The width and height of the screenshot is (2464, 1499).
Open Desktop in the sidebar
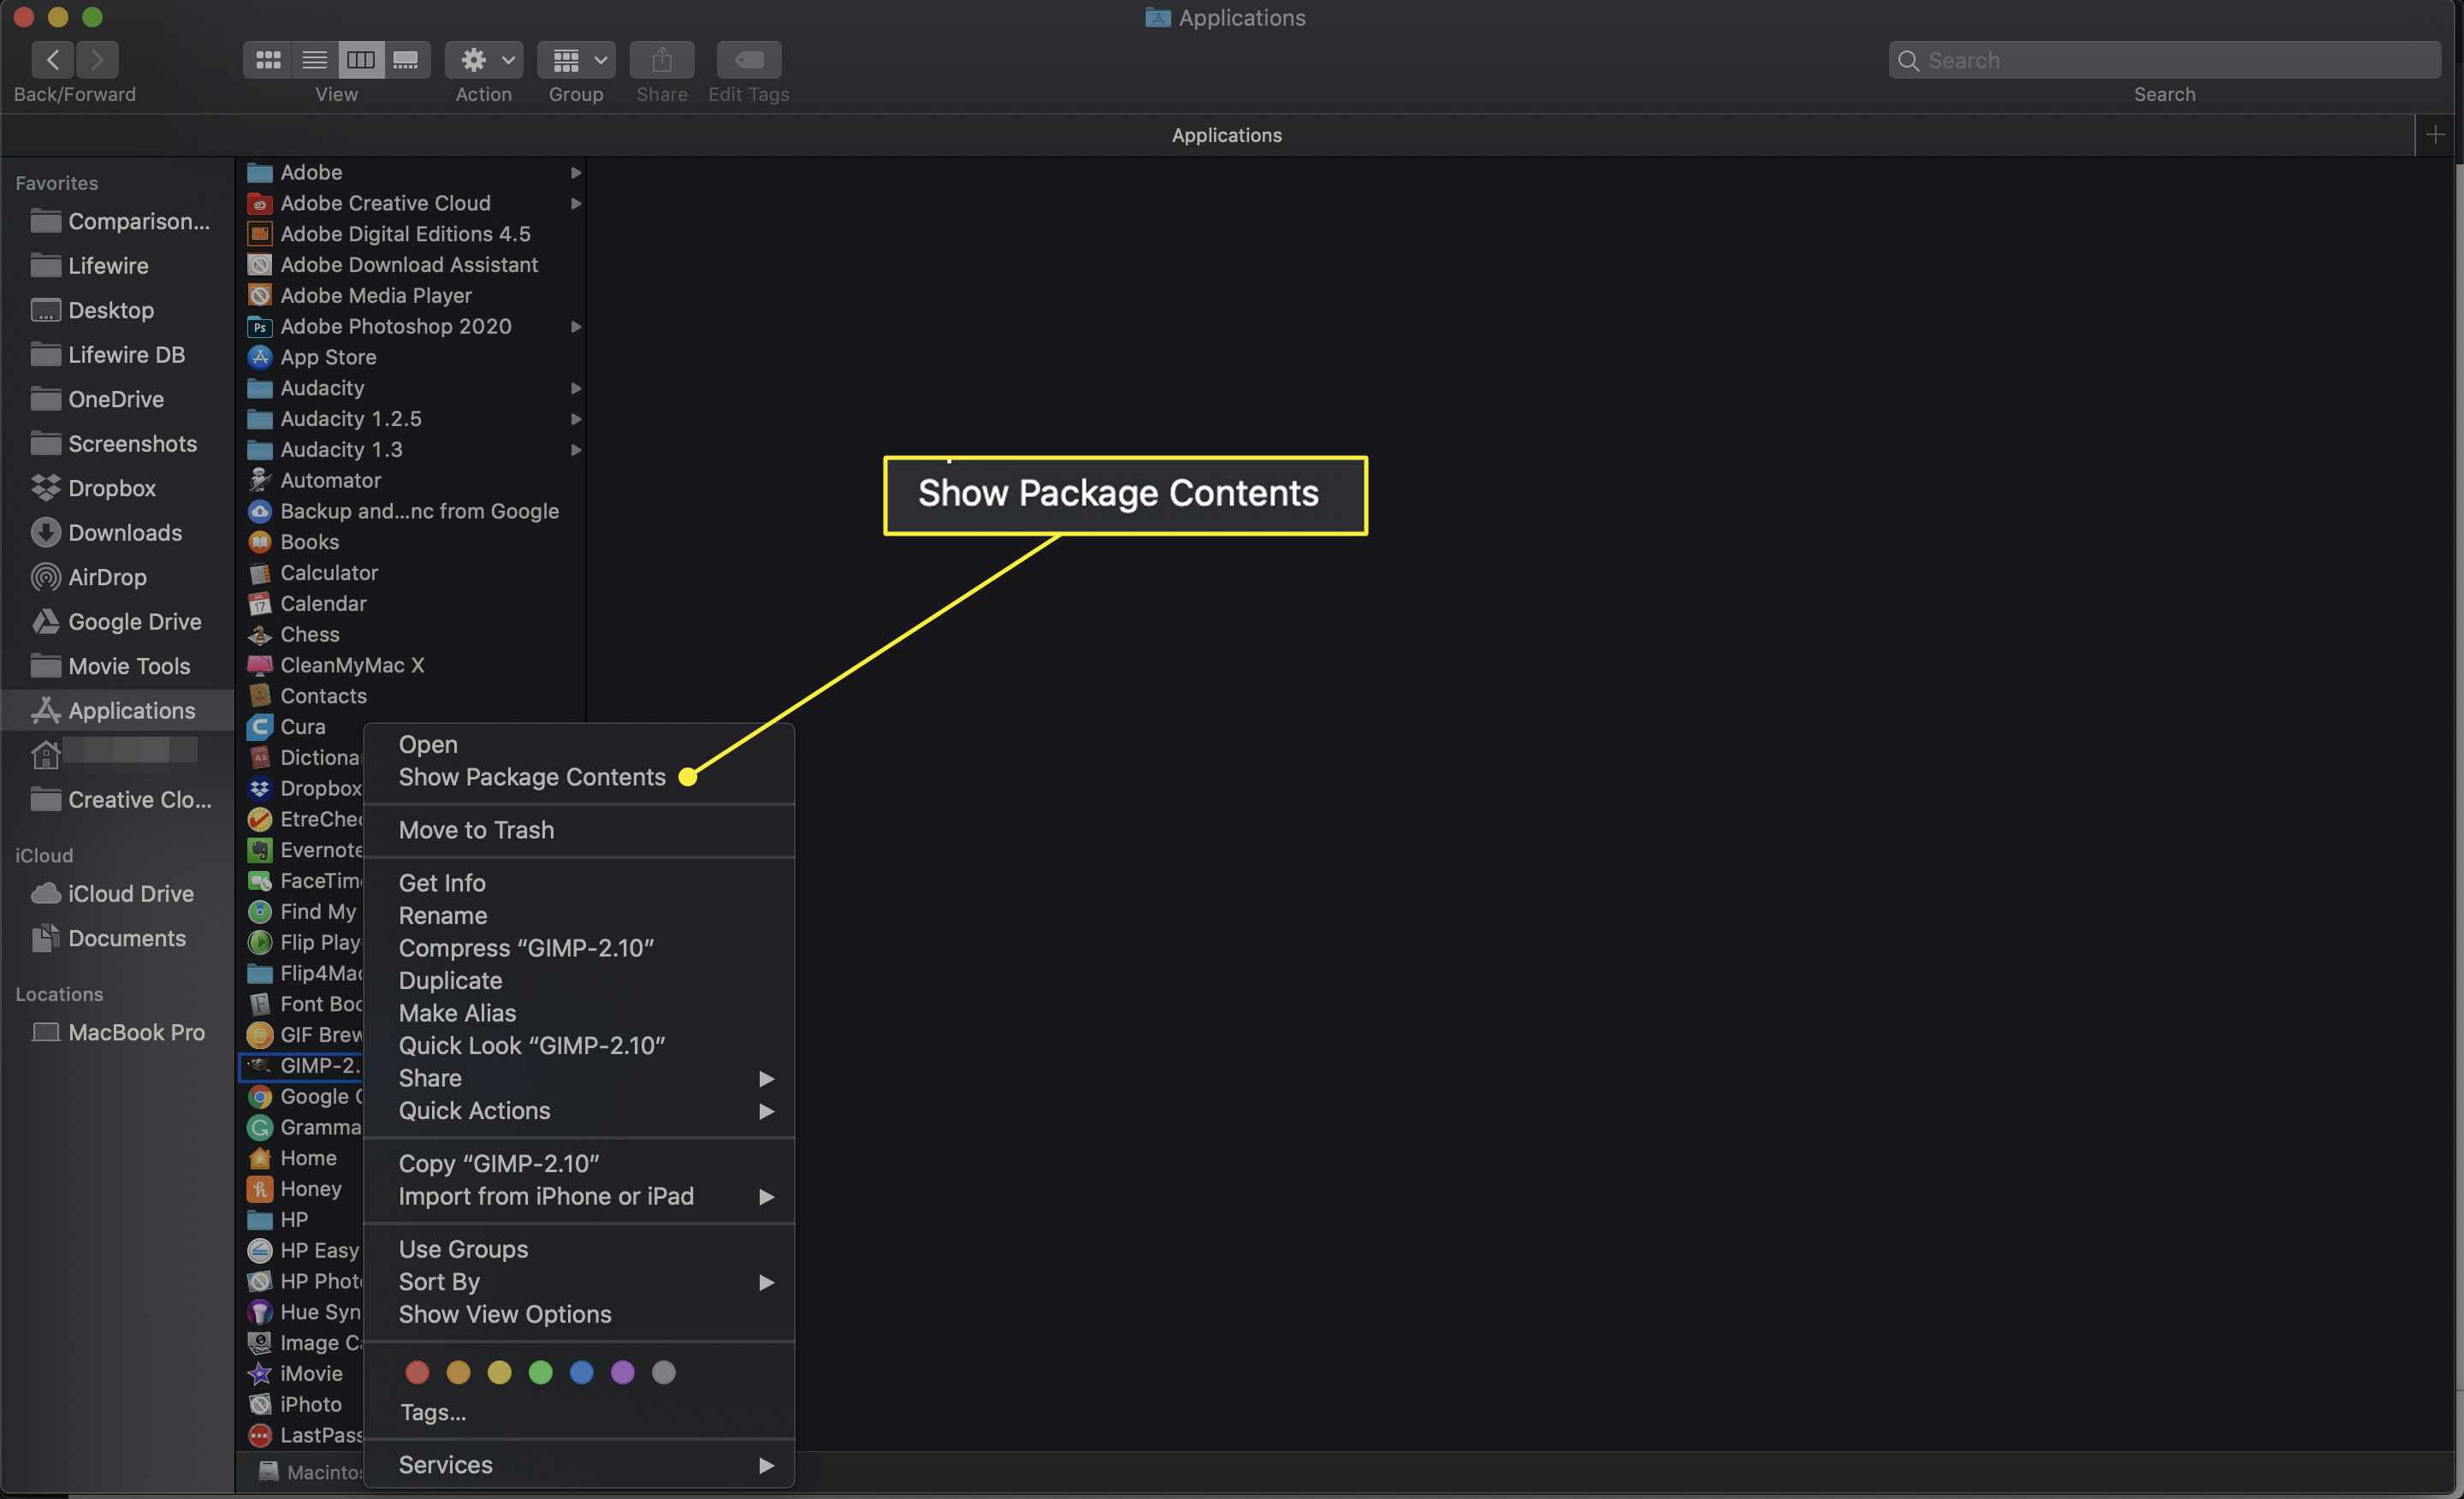click(110, 310)
